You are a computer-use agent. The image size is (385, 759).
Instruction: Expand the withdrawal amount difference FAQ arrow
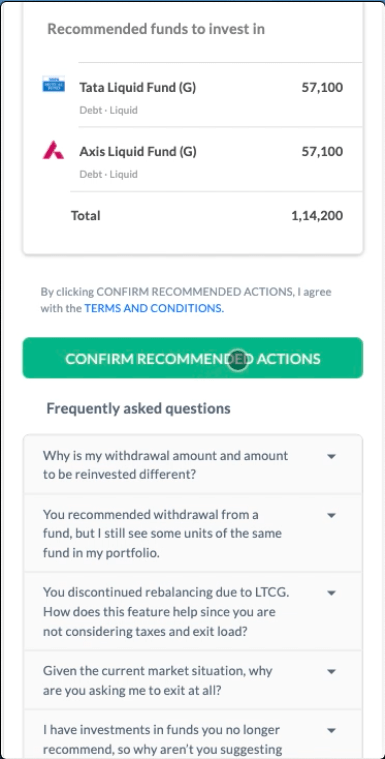point(331,456)
